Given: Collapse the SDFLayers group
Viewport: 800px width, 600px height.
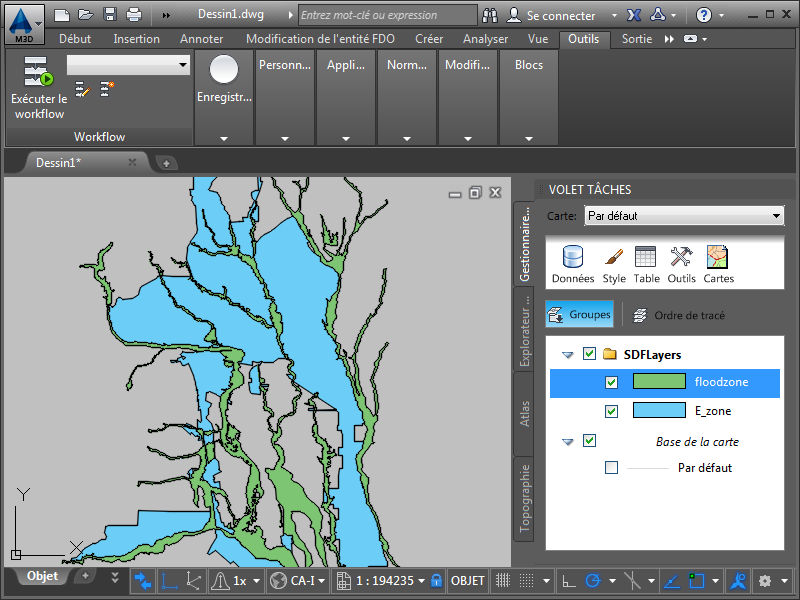Looking at the screenshot, I should [x=568, y=354].
